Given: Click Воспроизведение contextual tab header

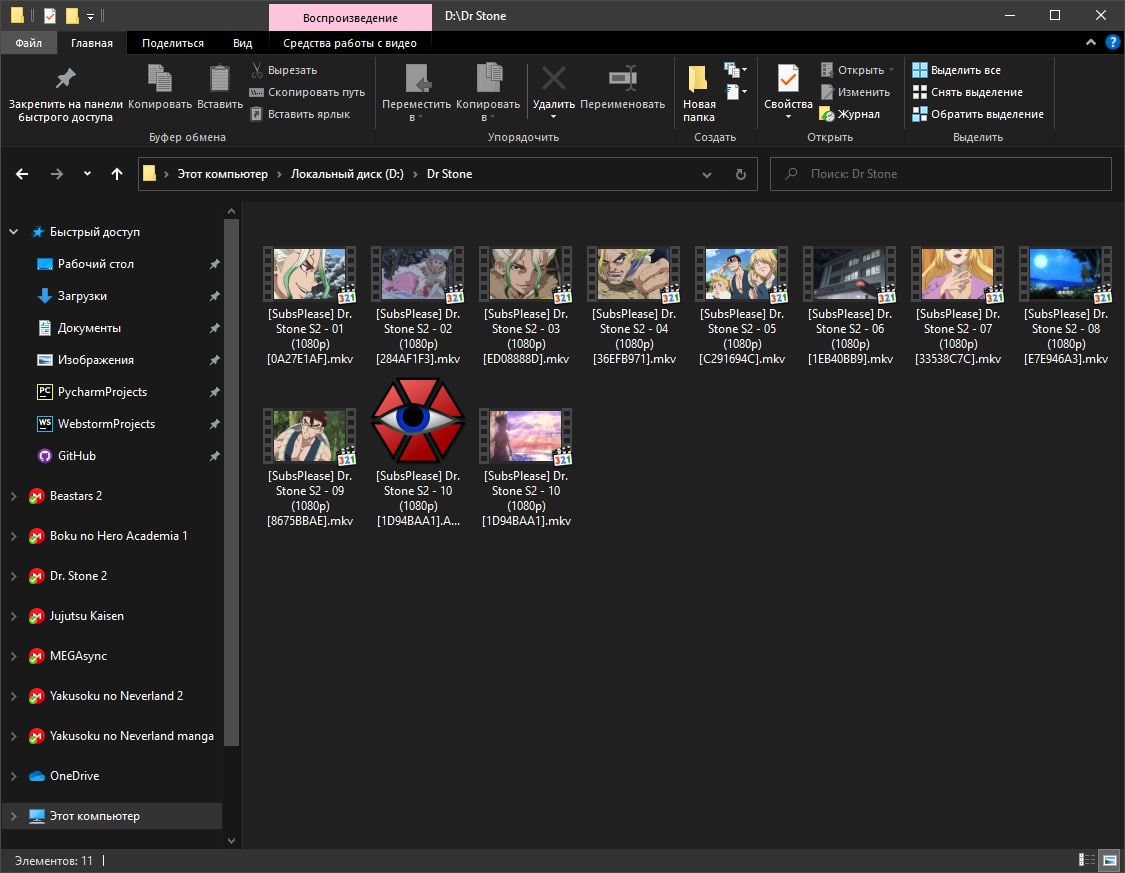Looking at the screenshot, I should [x=350, y=17].
